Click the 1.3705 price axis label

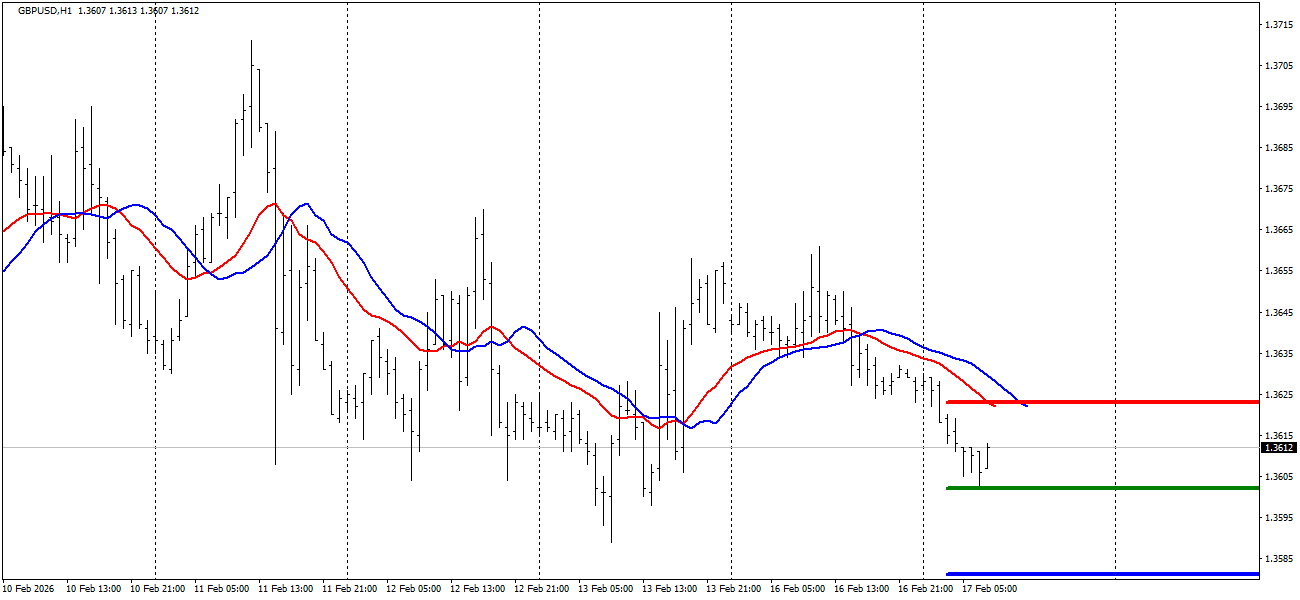pyautogui.click(x=1280, y=65)
